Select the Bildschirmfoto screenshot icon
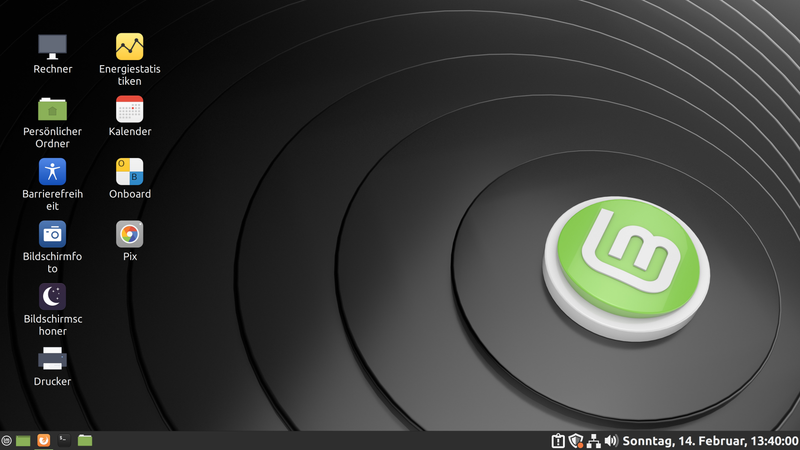The width and height of the screenshot is (800, 450). (x=53, y=234)
